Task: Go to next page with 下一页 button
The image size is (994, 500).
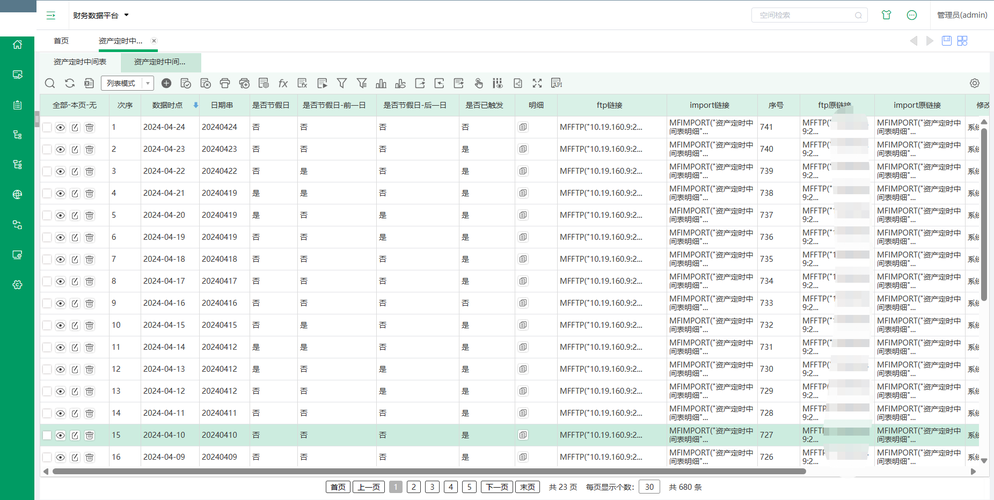Action: coord(497,487)
